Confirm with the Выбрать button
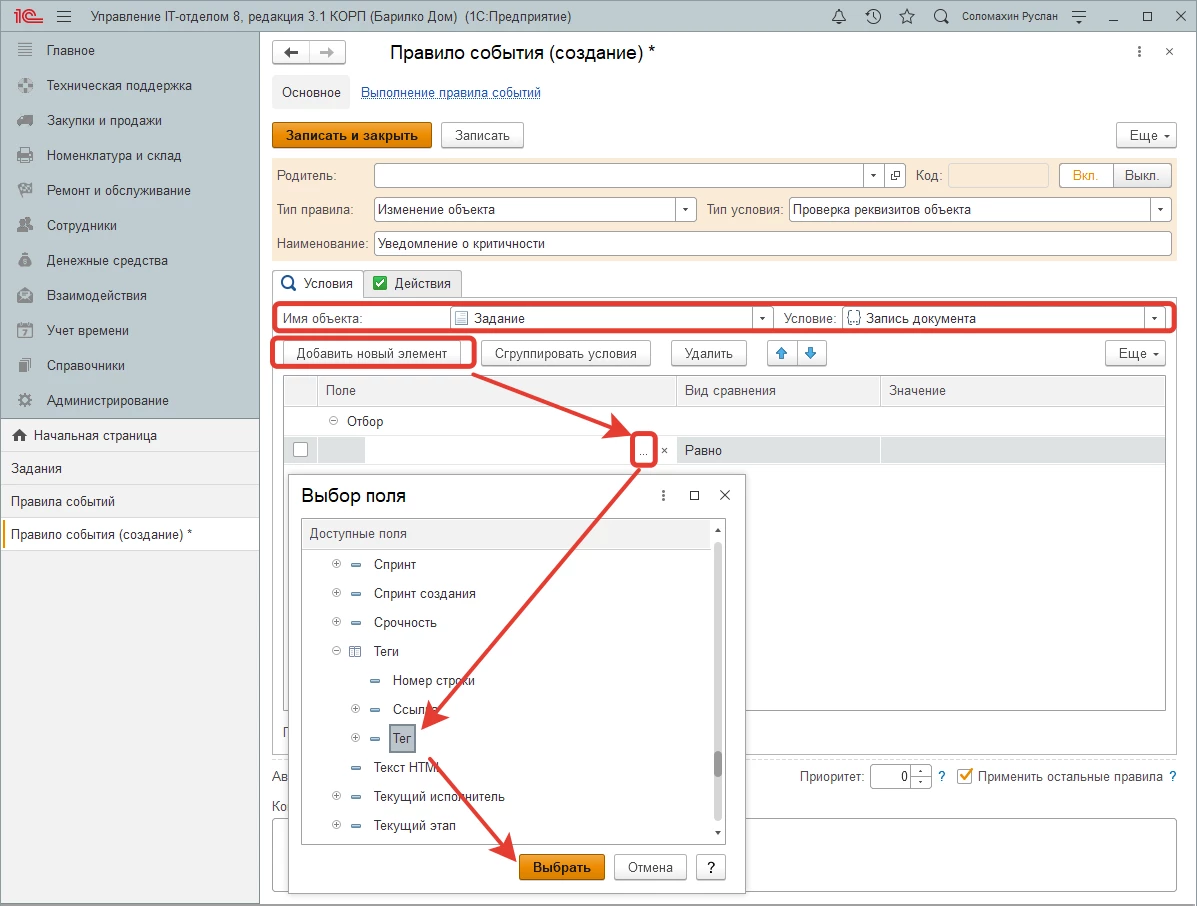 coord(562,867)
